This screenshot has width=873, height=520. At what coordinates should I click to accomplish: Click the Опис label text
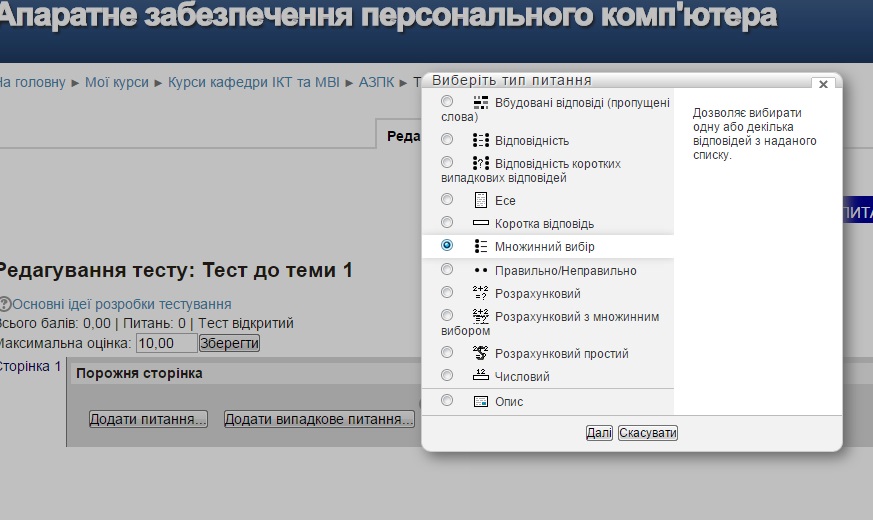pyautogui.click(x=509, y=402)
